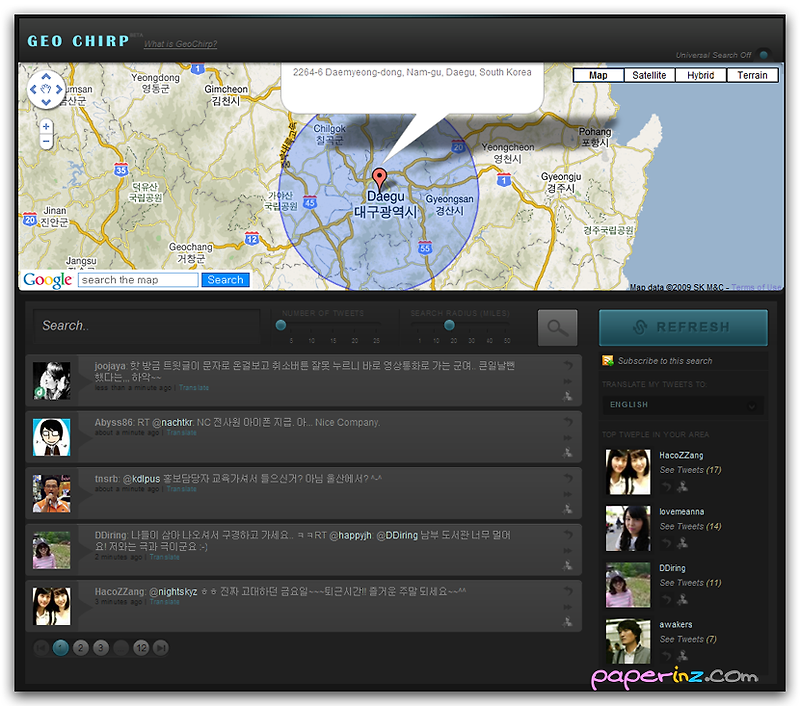The width and height of the screenshot is (800, 706).
Task: Switch to Satellite view
Action: point(649,75)
